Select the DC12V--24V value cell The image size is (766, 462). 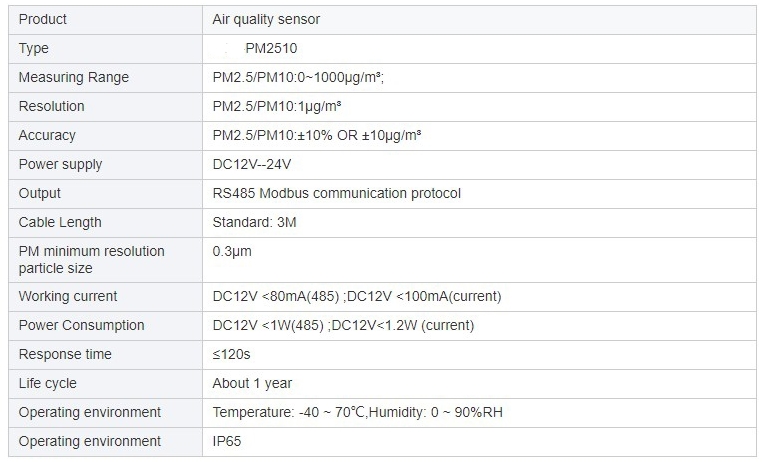252,164
